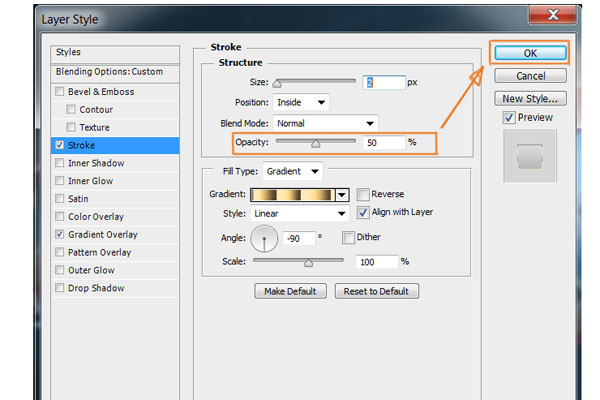Turn on the Dither option
This screenshot has width=600, height=400.
point(348,237)
